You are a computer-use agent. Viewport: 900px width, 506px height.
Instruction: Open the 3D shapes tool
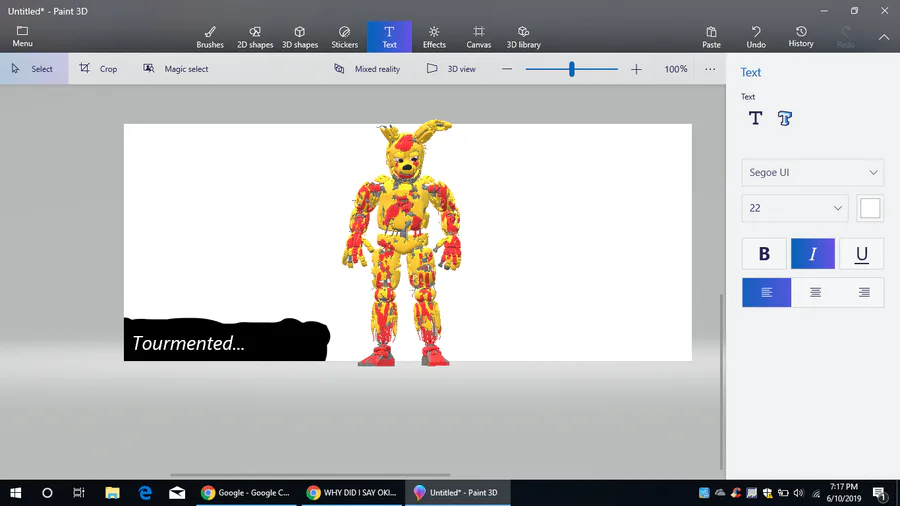[300, 37]
